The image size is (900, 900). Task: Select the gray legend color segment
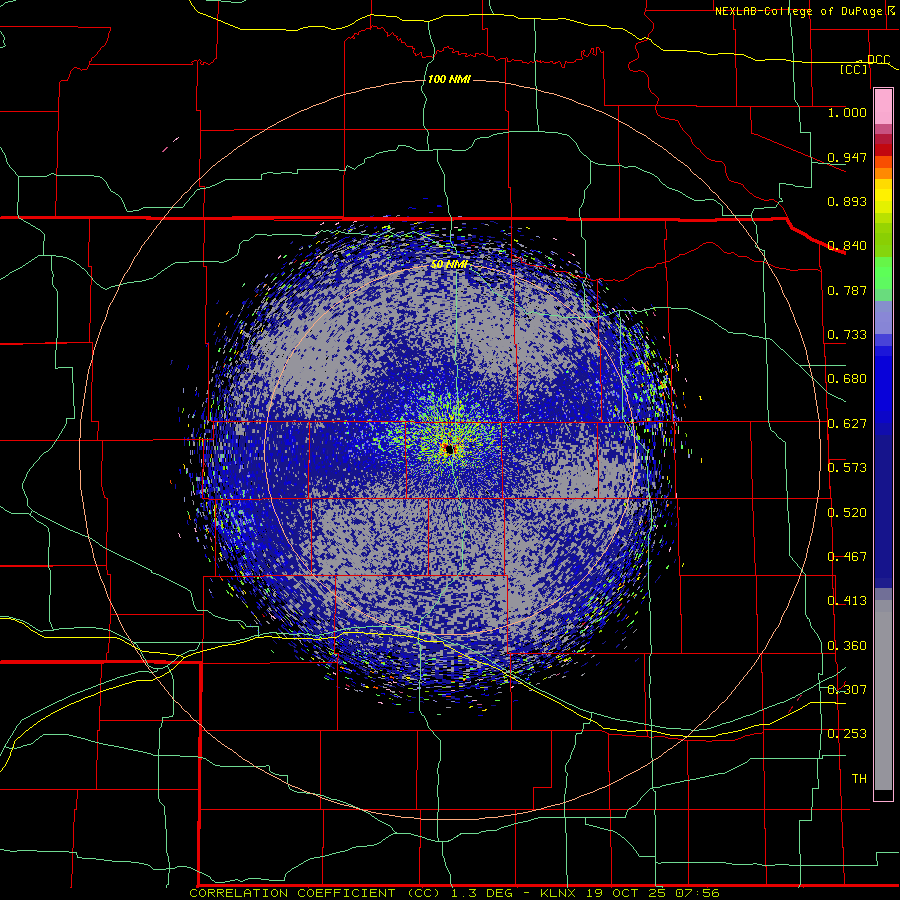(x=883, y=695)
